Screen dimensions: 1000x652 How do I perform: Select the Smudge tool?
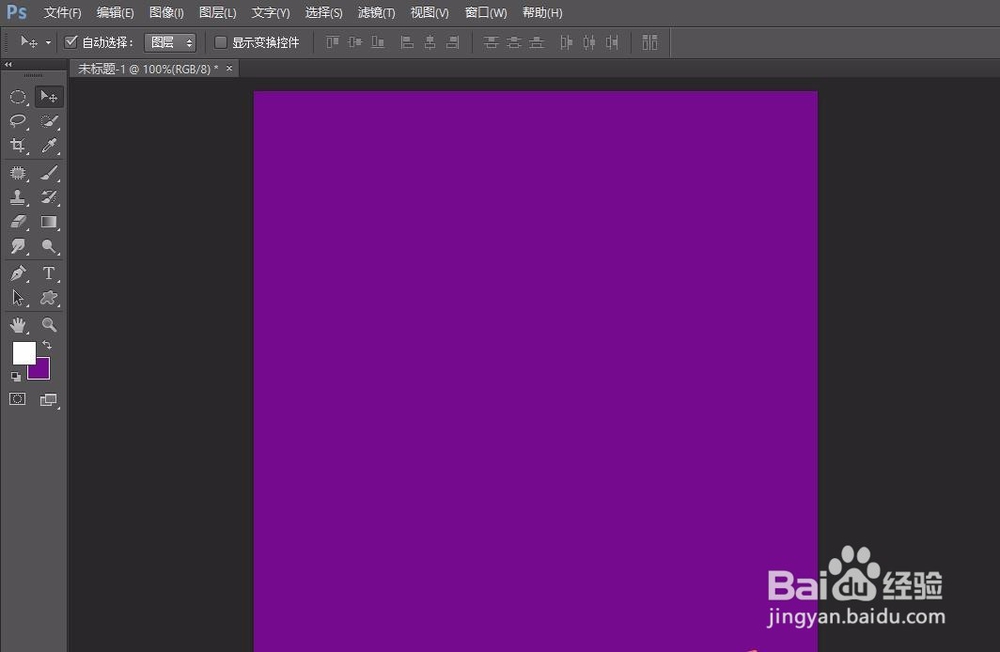[18, 246]
